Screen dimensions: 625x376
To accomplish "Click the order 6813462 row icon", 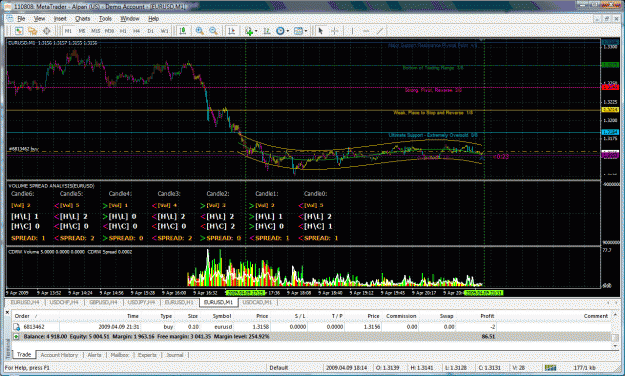I will coord(17,327).
